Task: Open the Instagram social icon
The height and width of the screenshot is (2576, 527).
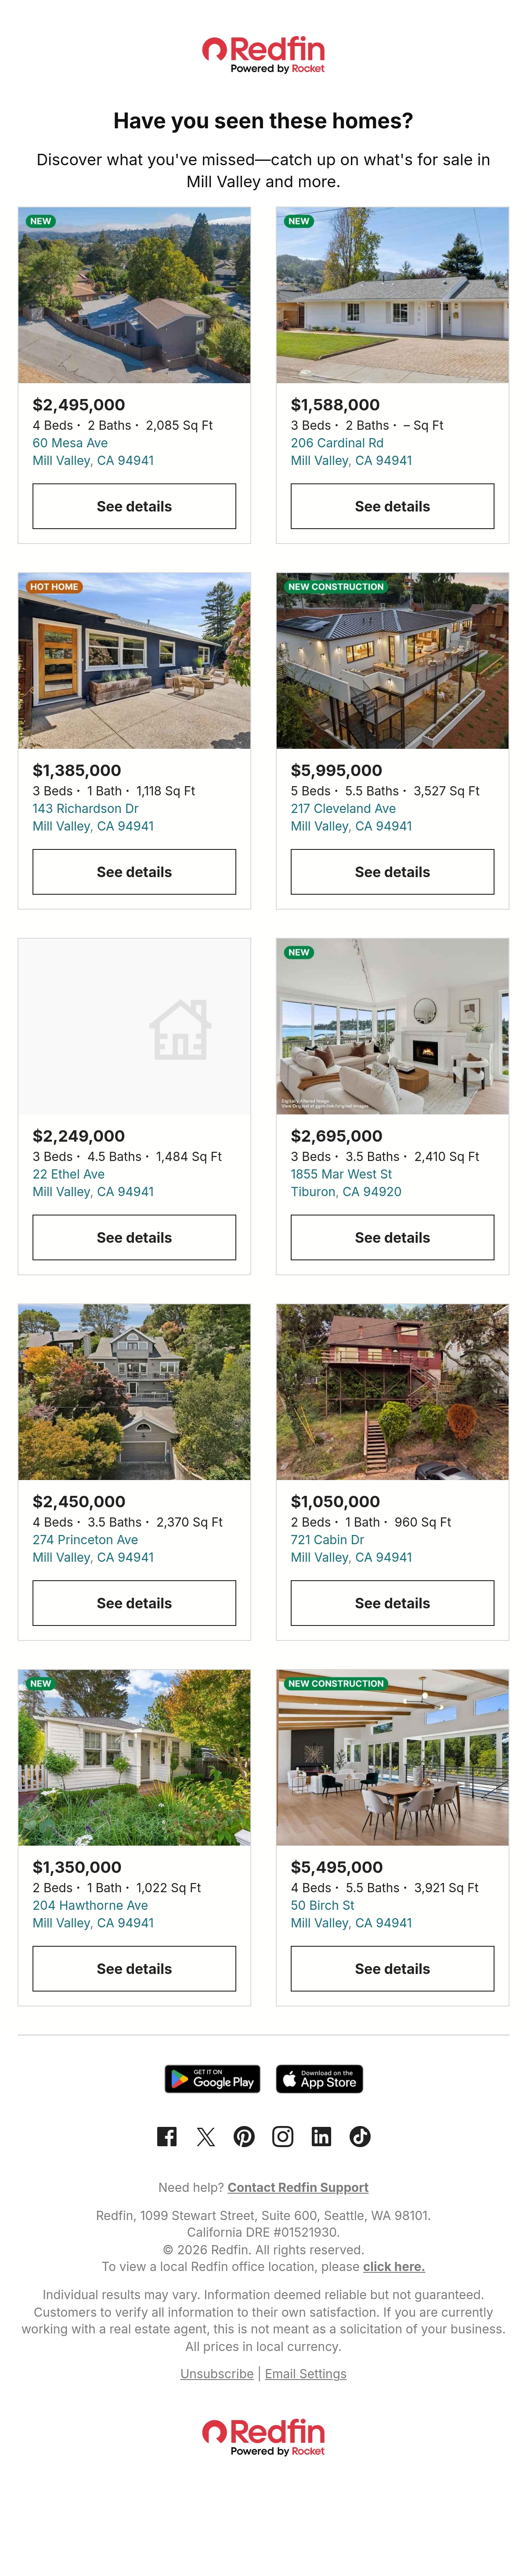Action: point(283,2136)
